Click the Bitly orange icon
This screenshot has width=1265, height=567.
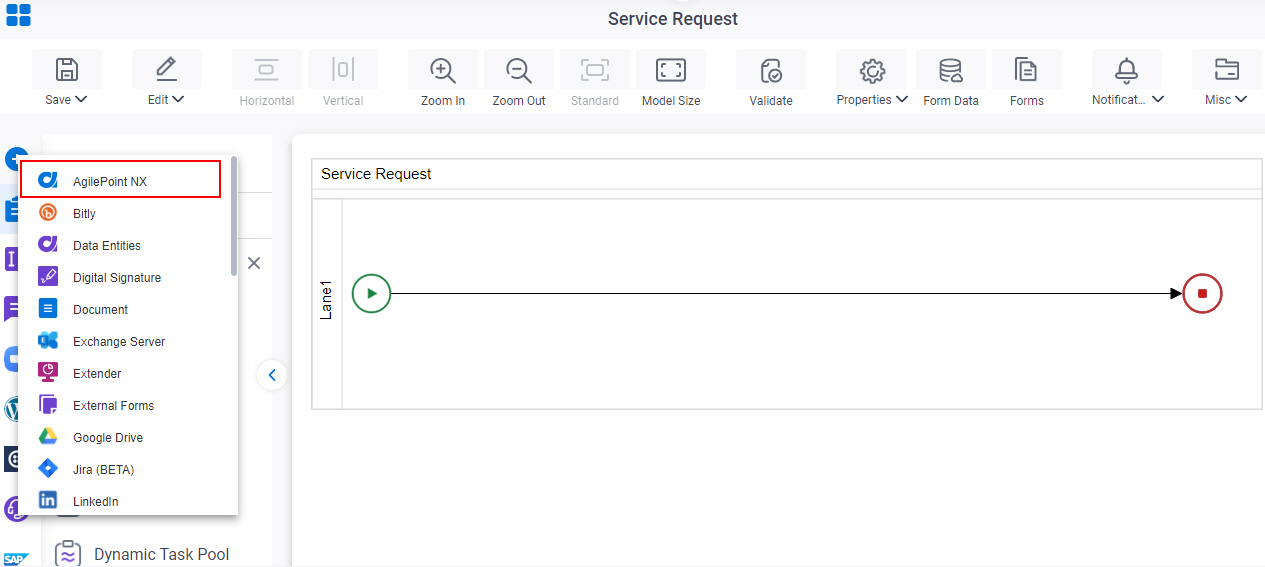(48, 212)
